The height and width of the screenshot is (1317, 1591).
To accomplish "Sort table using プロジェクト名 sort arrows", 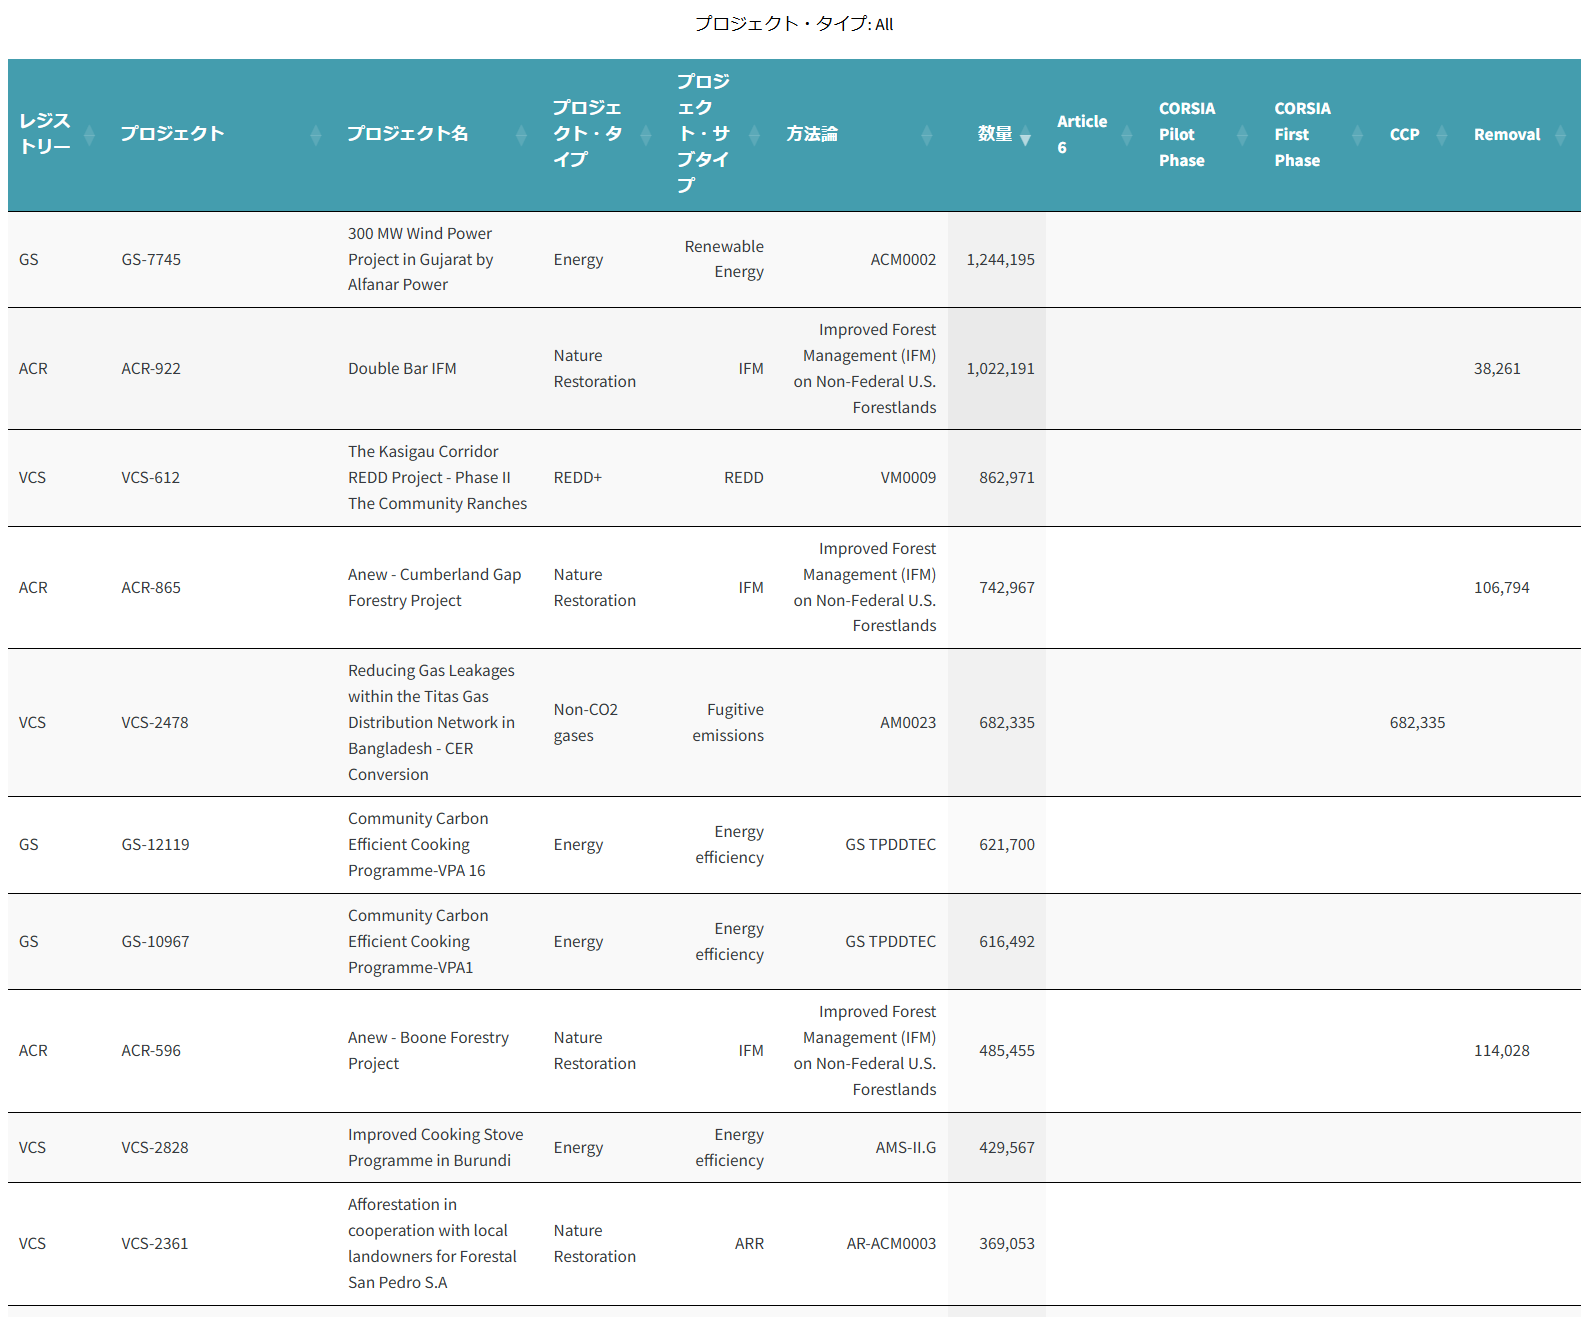I will [521, 135].
